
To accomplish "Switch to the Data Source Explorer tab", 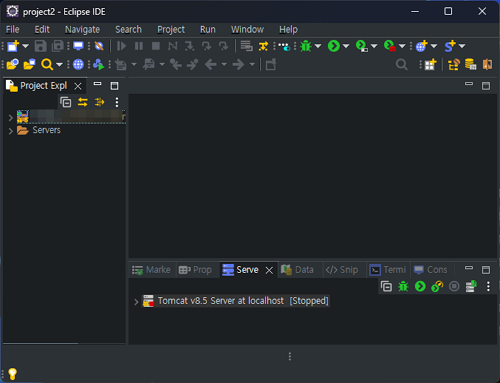I will pos(297,270).
